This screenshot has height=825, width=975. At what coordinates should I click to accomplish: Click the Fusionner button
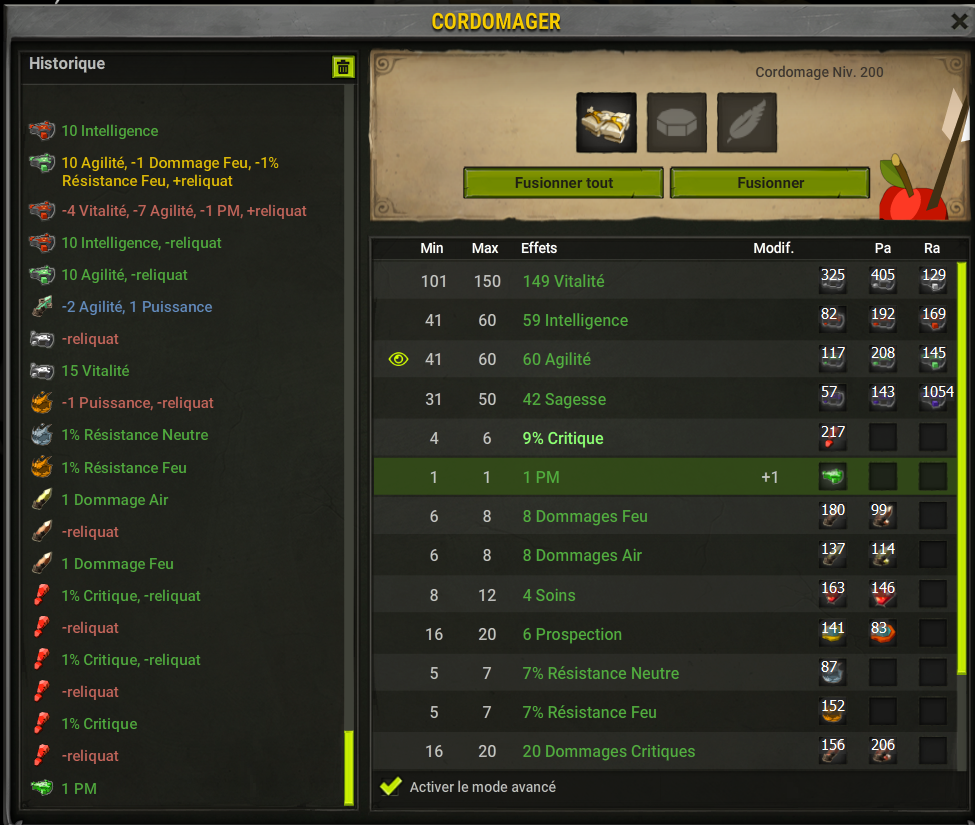point(770,183)
